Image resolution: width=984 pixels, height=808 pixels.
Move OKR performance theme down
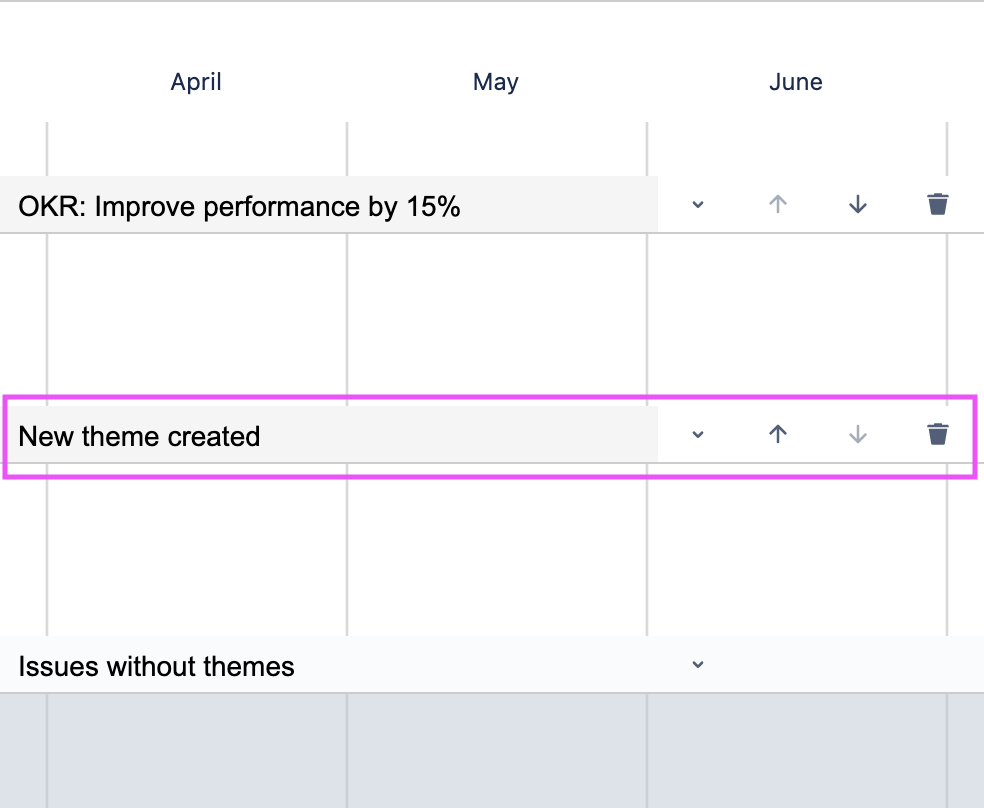(x=857, y=204)
